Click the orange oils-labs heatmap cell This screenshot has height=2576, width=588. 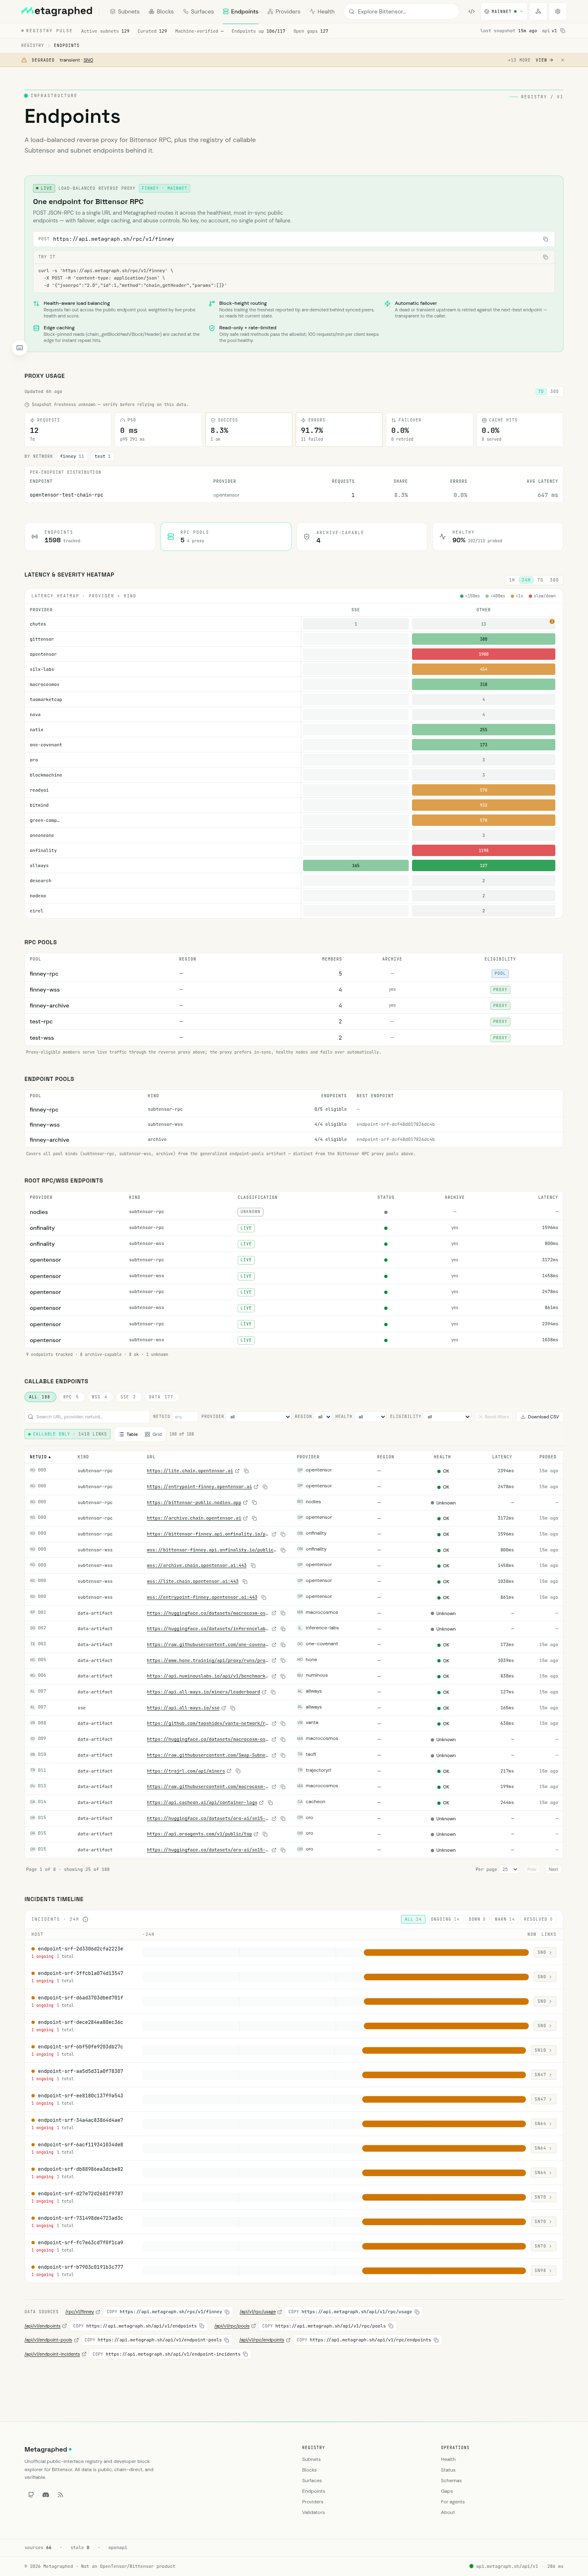[x=483, y=669]
